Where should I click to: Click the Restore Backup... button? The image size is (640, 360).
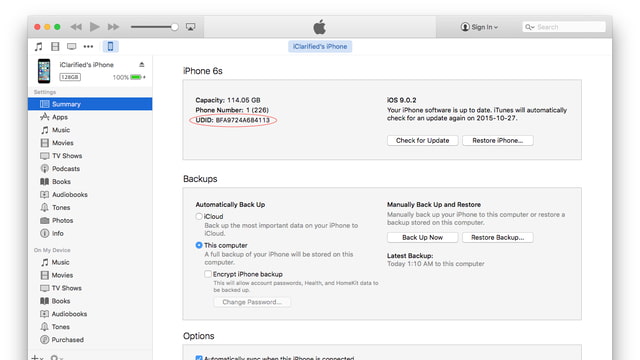(498, 238)
